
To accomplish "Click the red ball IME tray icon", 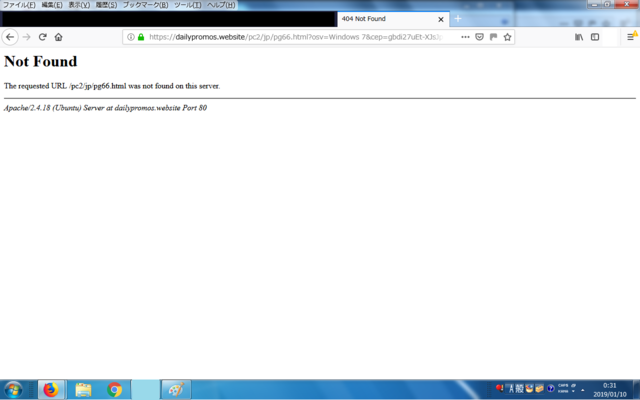I will [x=499, y=388].
